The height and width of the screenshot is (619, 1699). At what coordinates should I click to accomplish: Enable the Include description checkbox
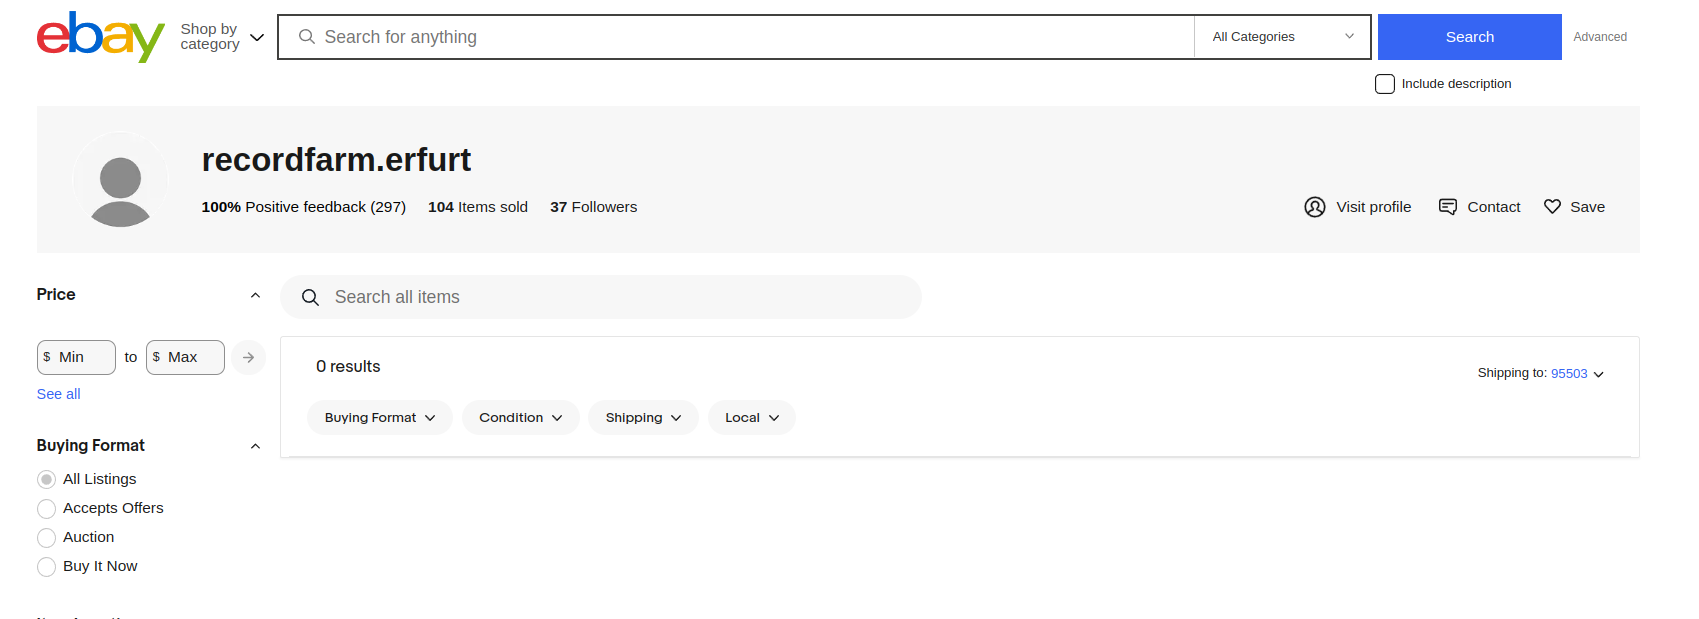pos(1385,84)
